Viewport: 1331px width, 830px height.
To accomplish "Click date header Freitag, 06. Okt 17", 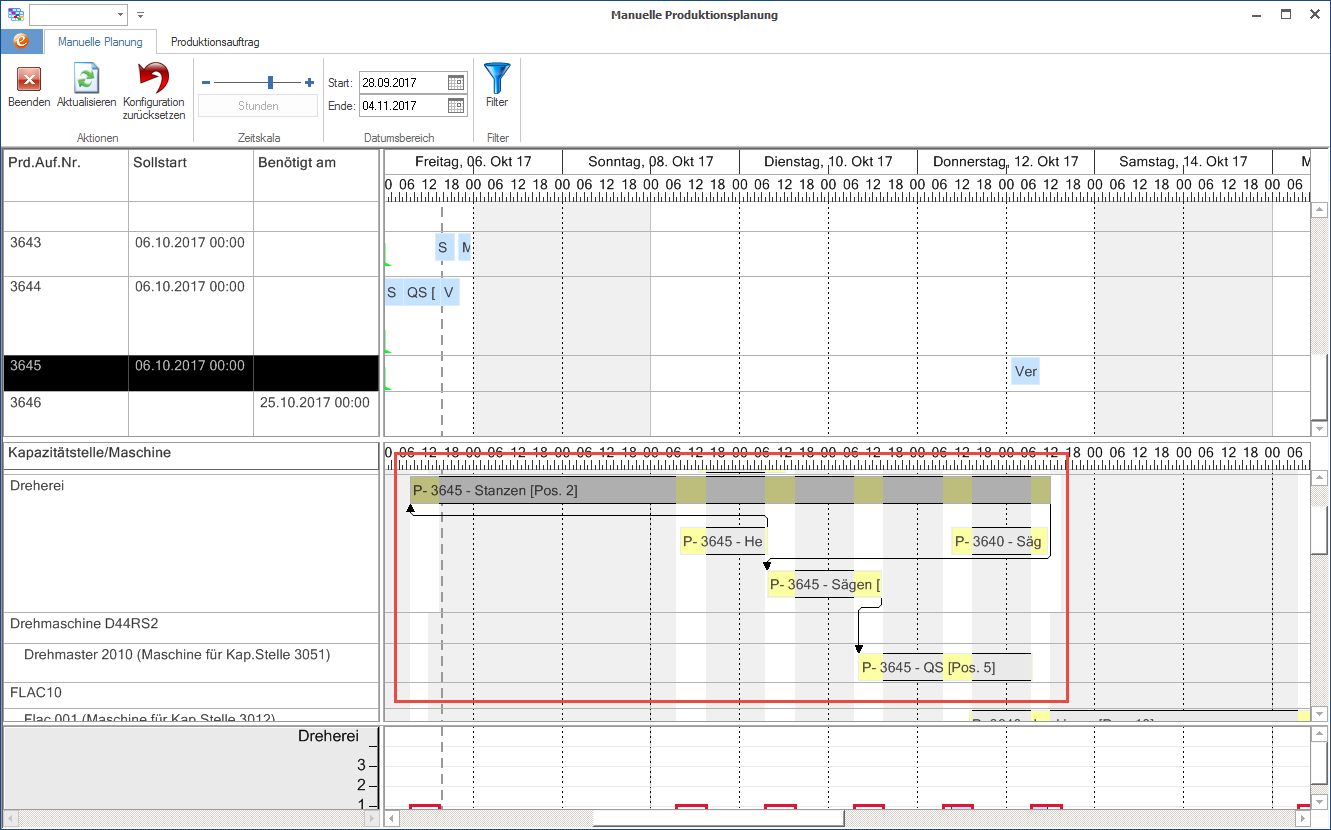I will [473, 162].
